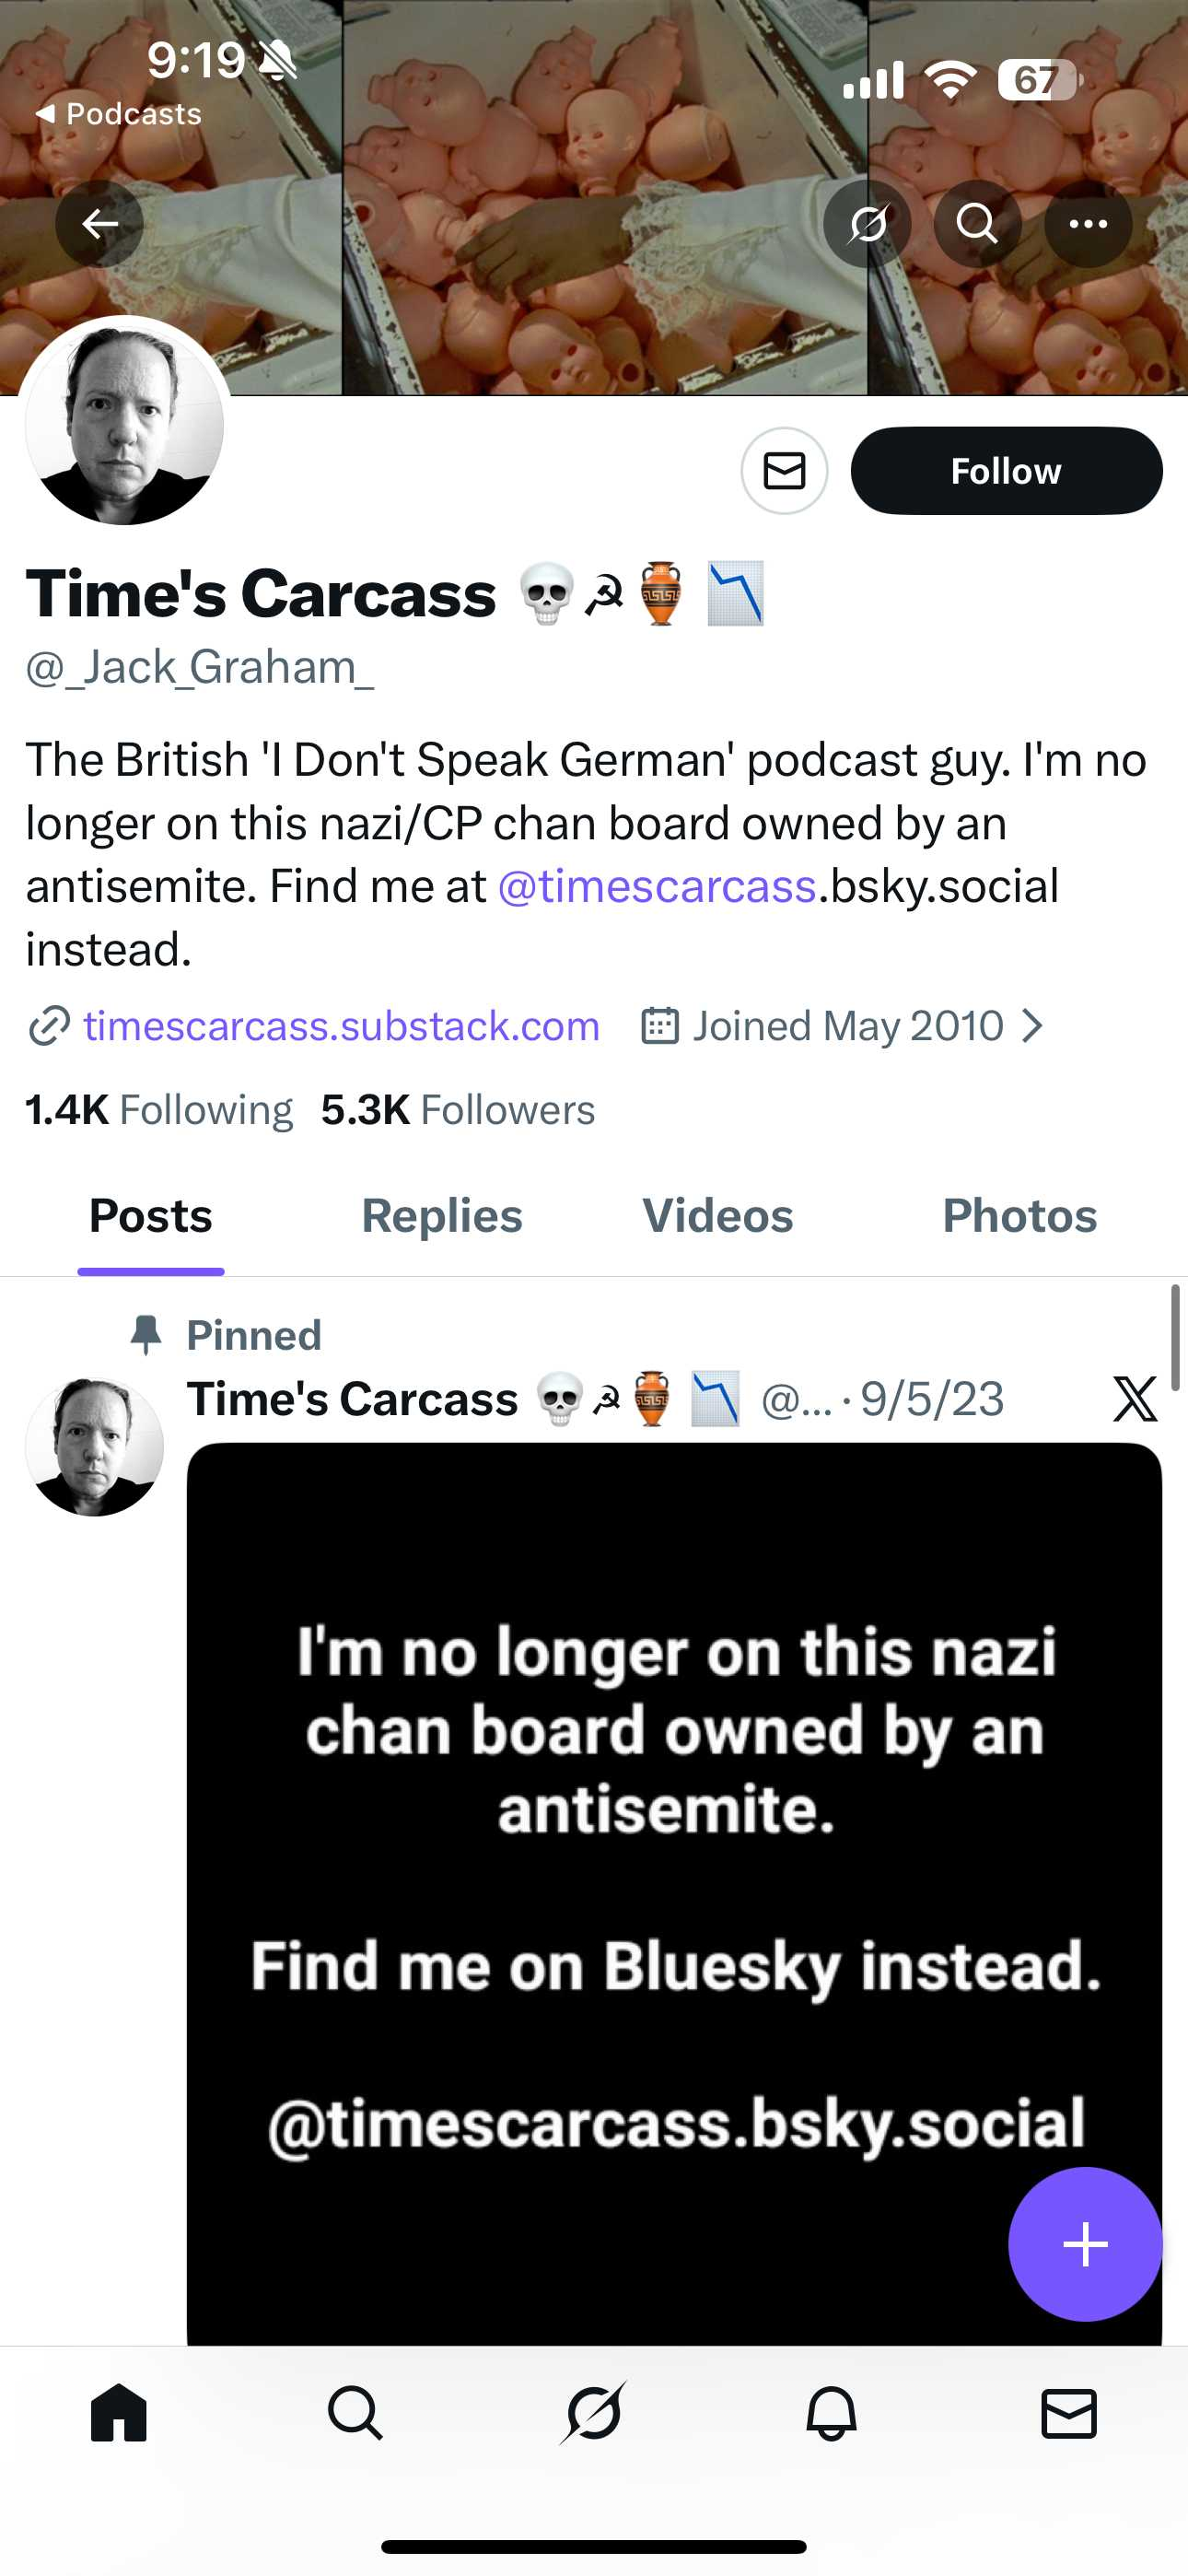Image resolution: width=1188 pixels, height=2576 pixels.
Task: Tap the back arrow button
Action: pos(99,223)
